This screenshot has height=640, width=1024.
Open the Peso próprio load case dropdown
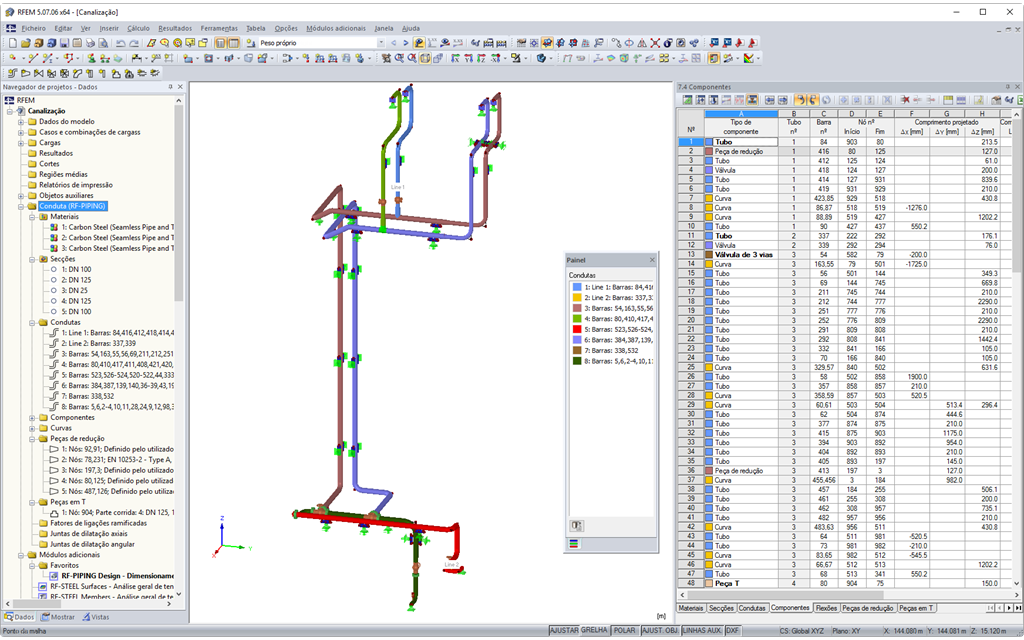click(381, 43)
